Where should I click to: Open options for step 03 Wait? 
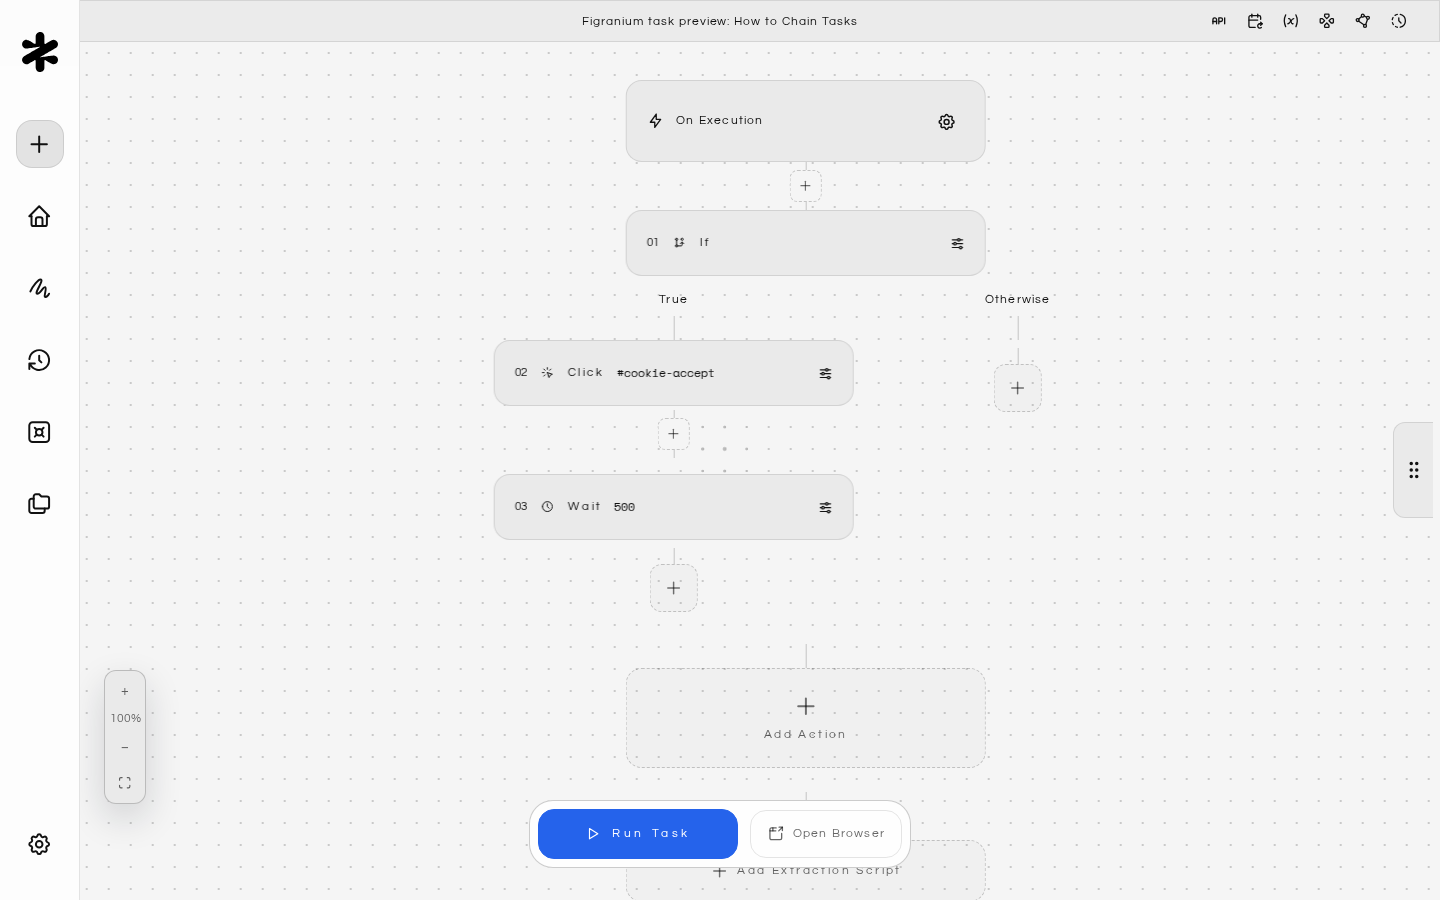(x=825, y=508)
